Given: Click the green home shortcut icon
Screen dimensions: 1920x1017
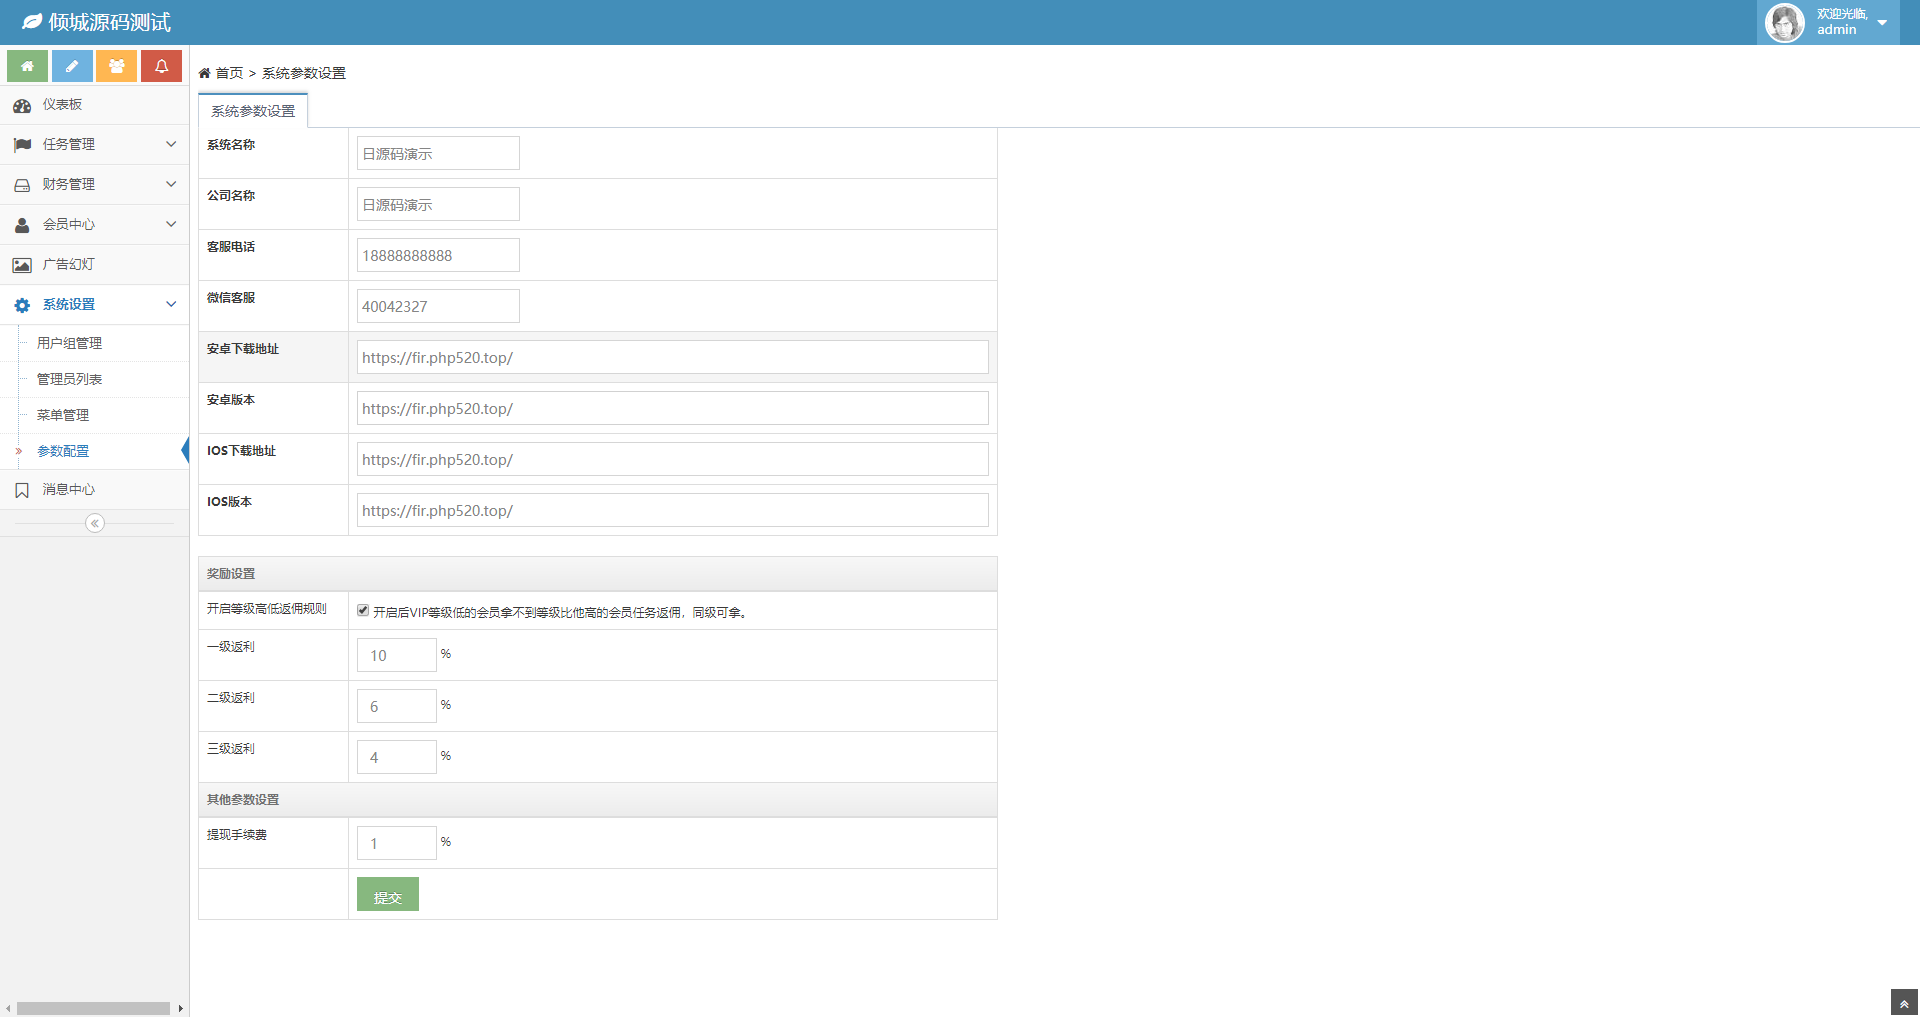Looking at the screenshot, I should pos(28,66).
